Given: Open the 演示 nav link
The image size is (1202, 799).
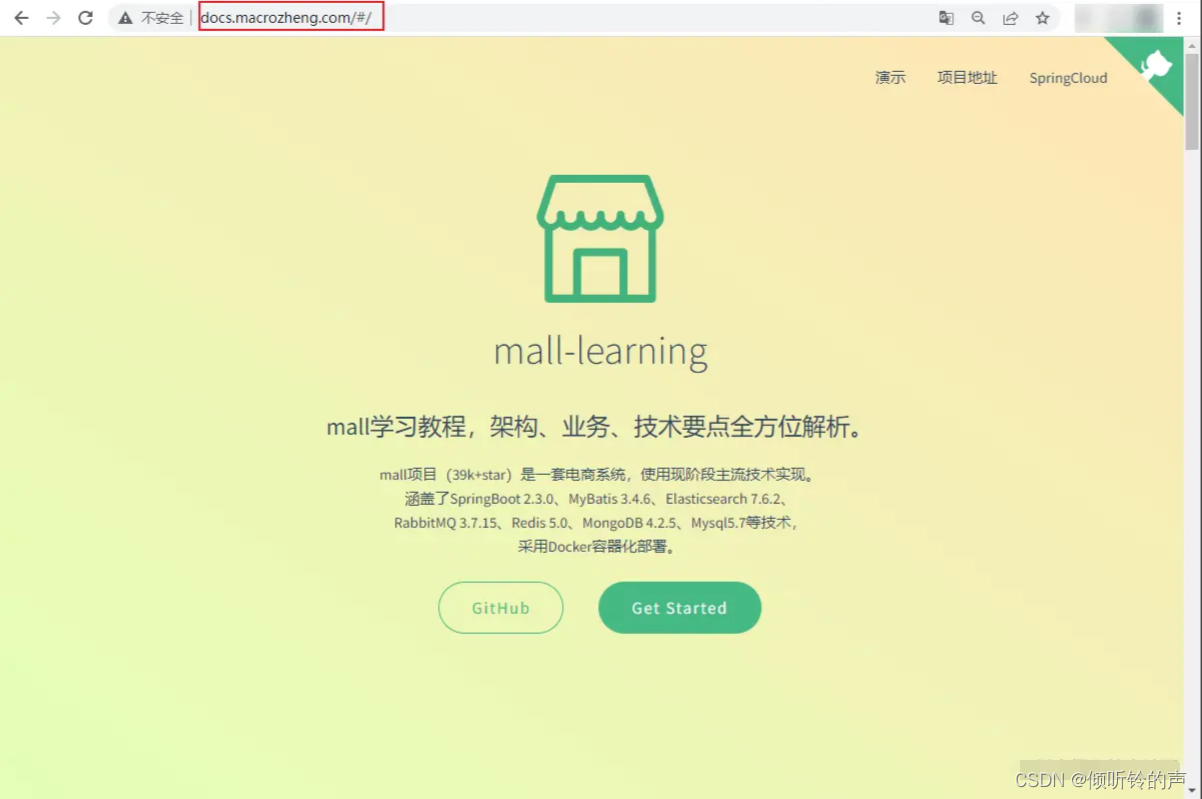Looking at the screenshot, I should tap(890, 78).
